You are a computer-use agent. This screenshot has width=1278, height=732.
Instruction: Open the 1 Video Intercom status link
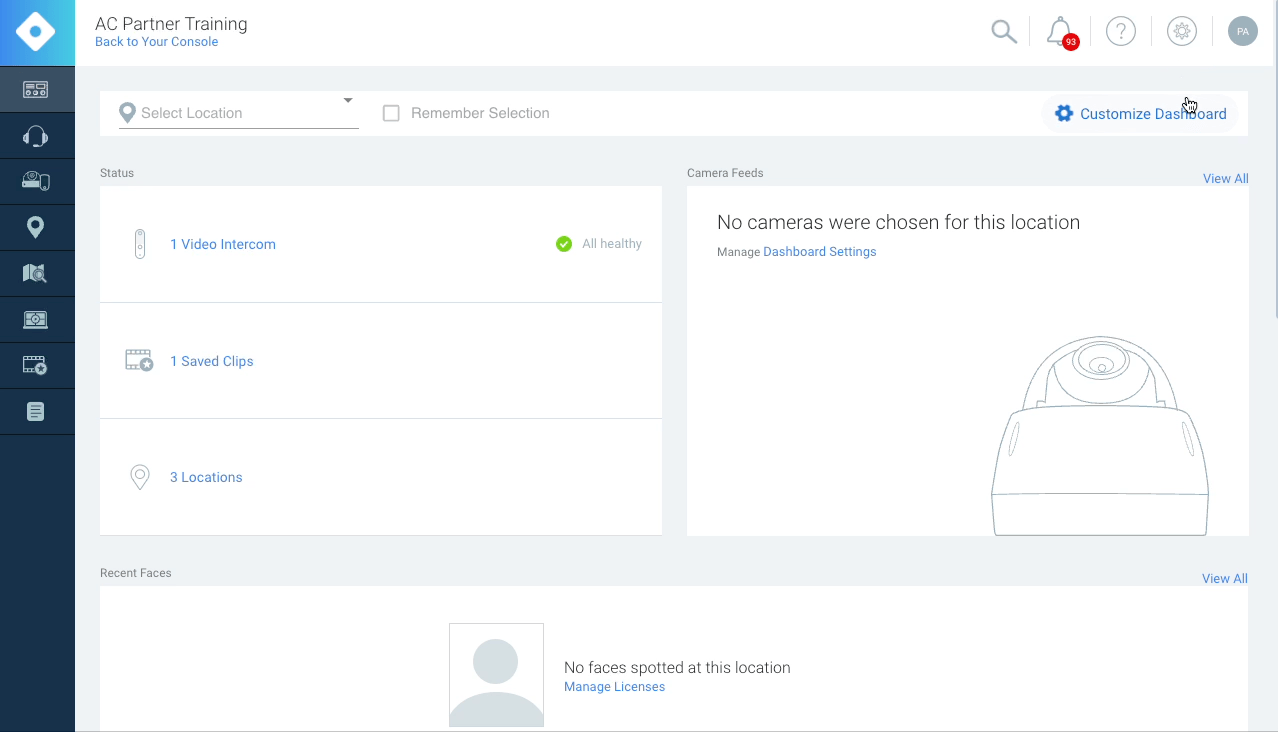point(222,244)
